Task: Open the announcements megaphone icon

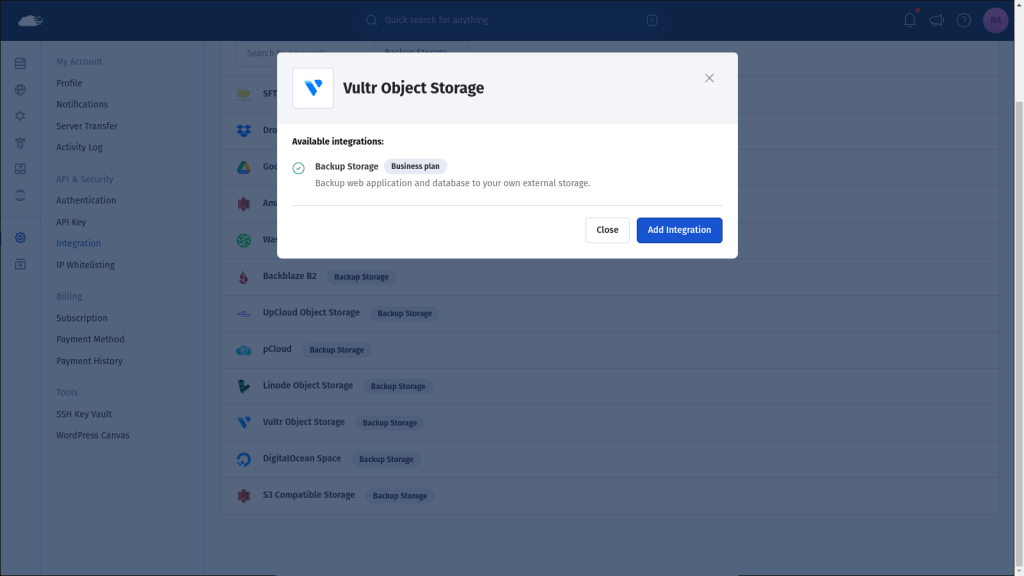Action: coord(936,20)
